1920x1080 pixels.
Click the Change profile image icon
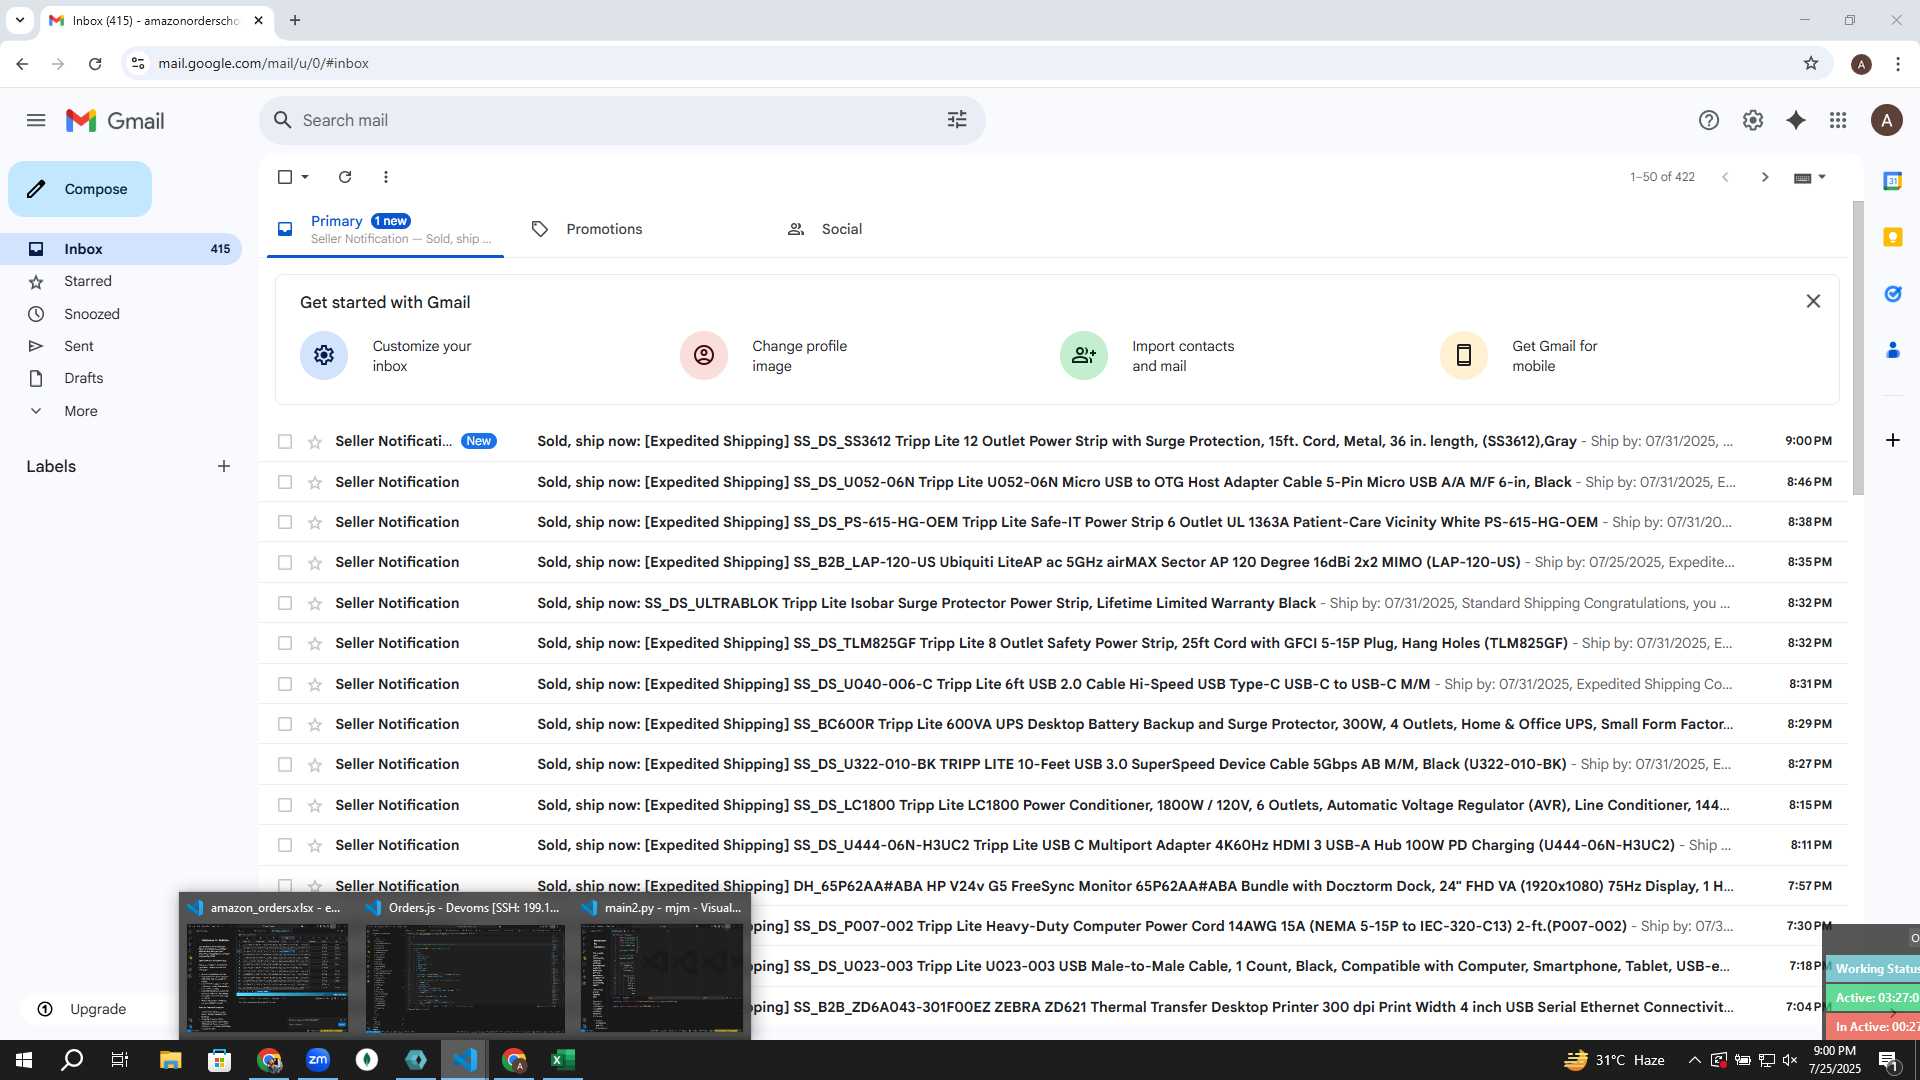(x=704, y=355)
